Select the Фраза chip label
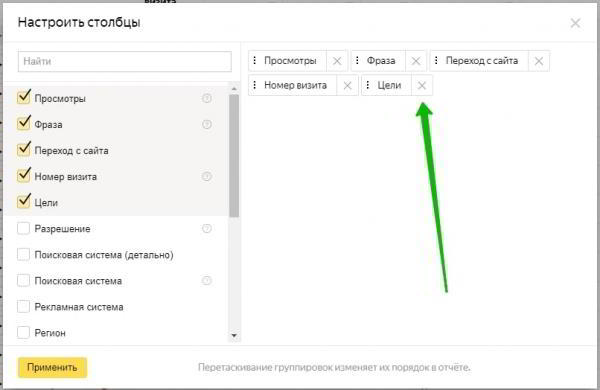Viewport: 600px width, 390px height. [381, 60]
